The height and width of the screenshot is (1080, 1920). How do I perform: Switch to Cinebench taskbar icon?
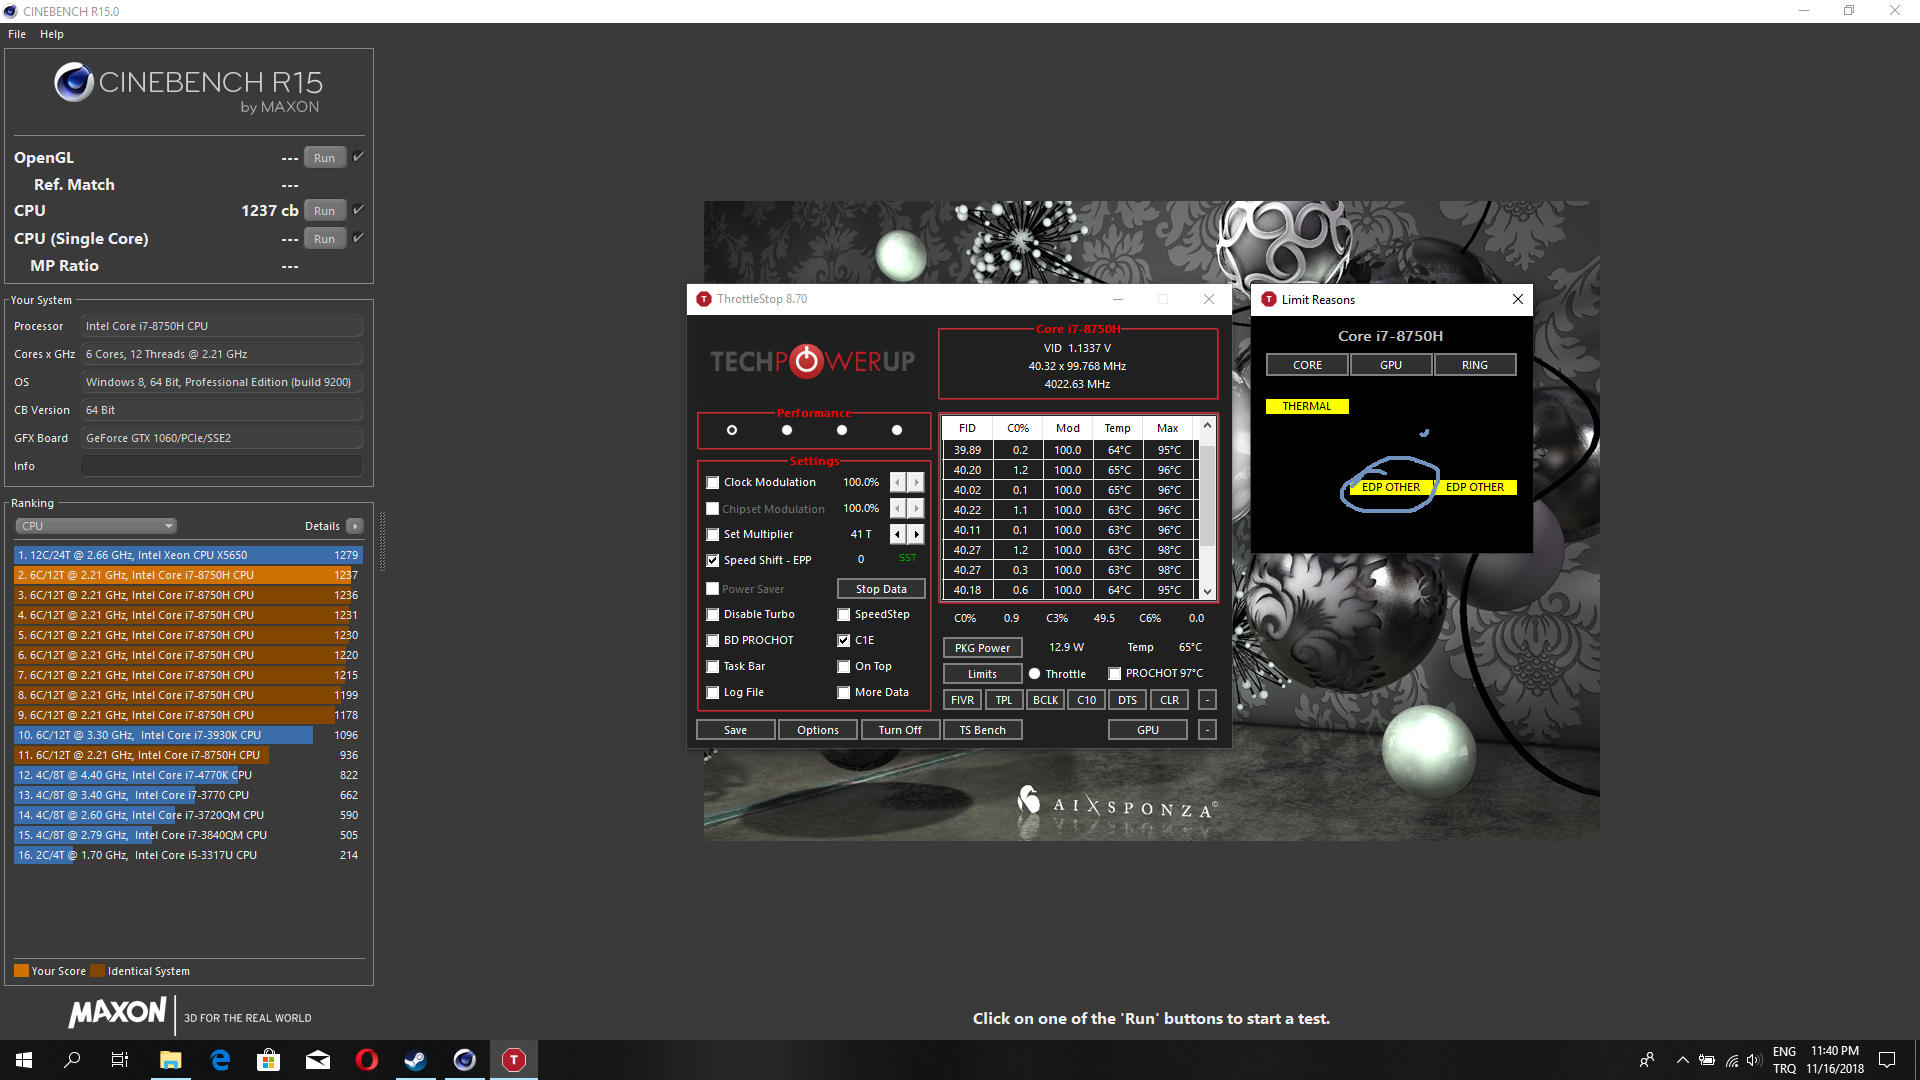(x=465, y=1060)
